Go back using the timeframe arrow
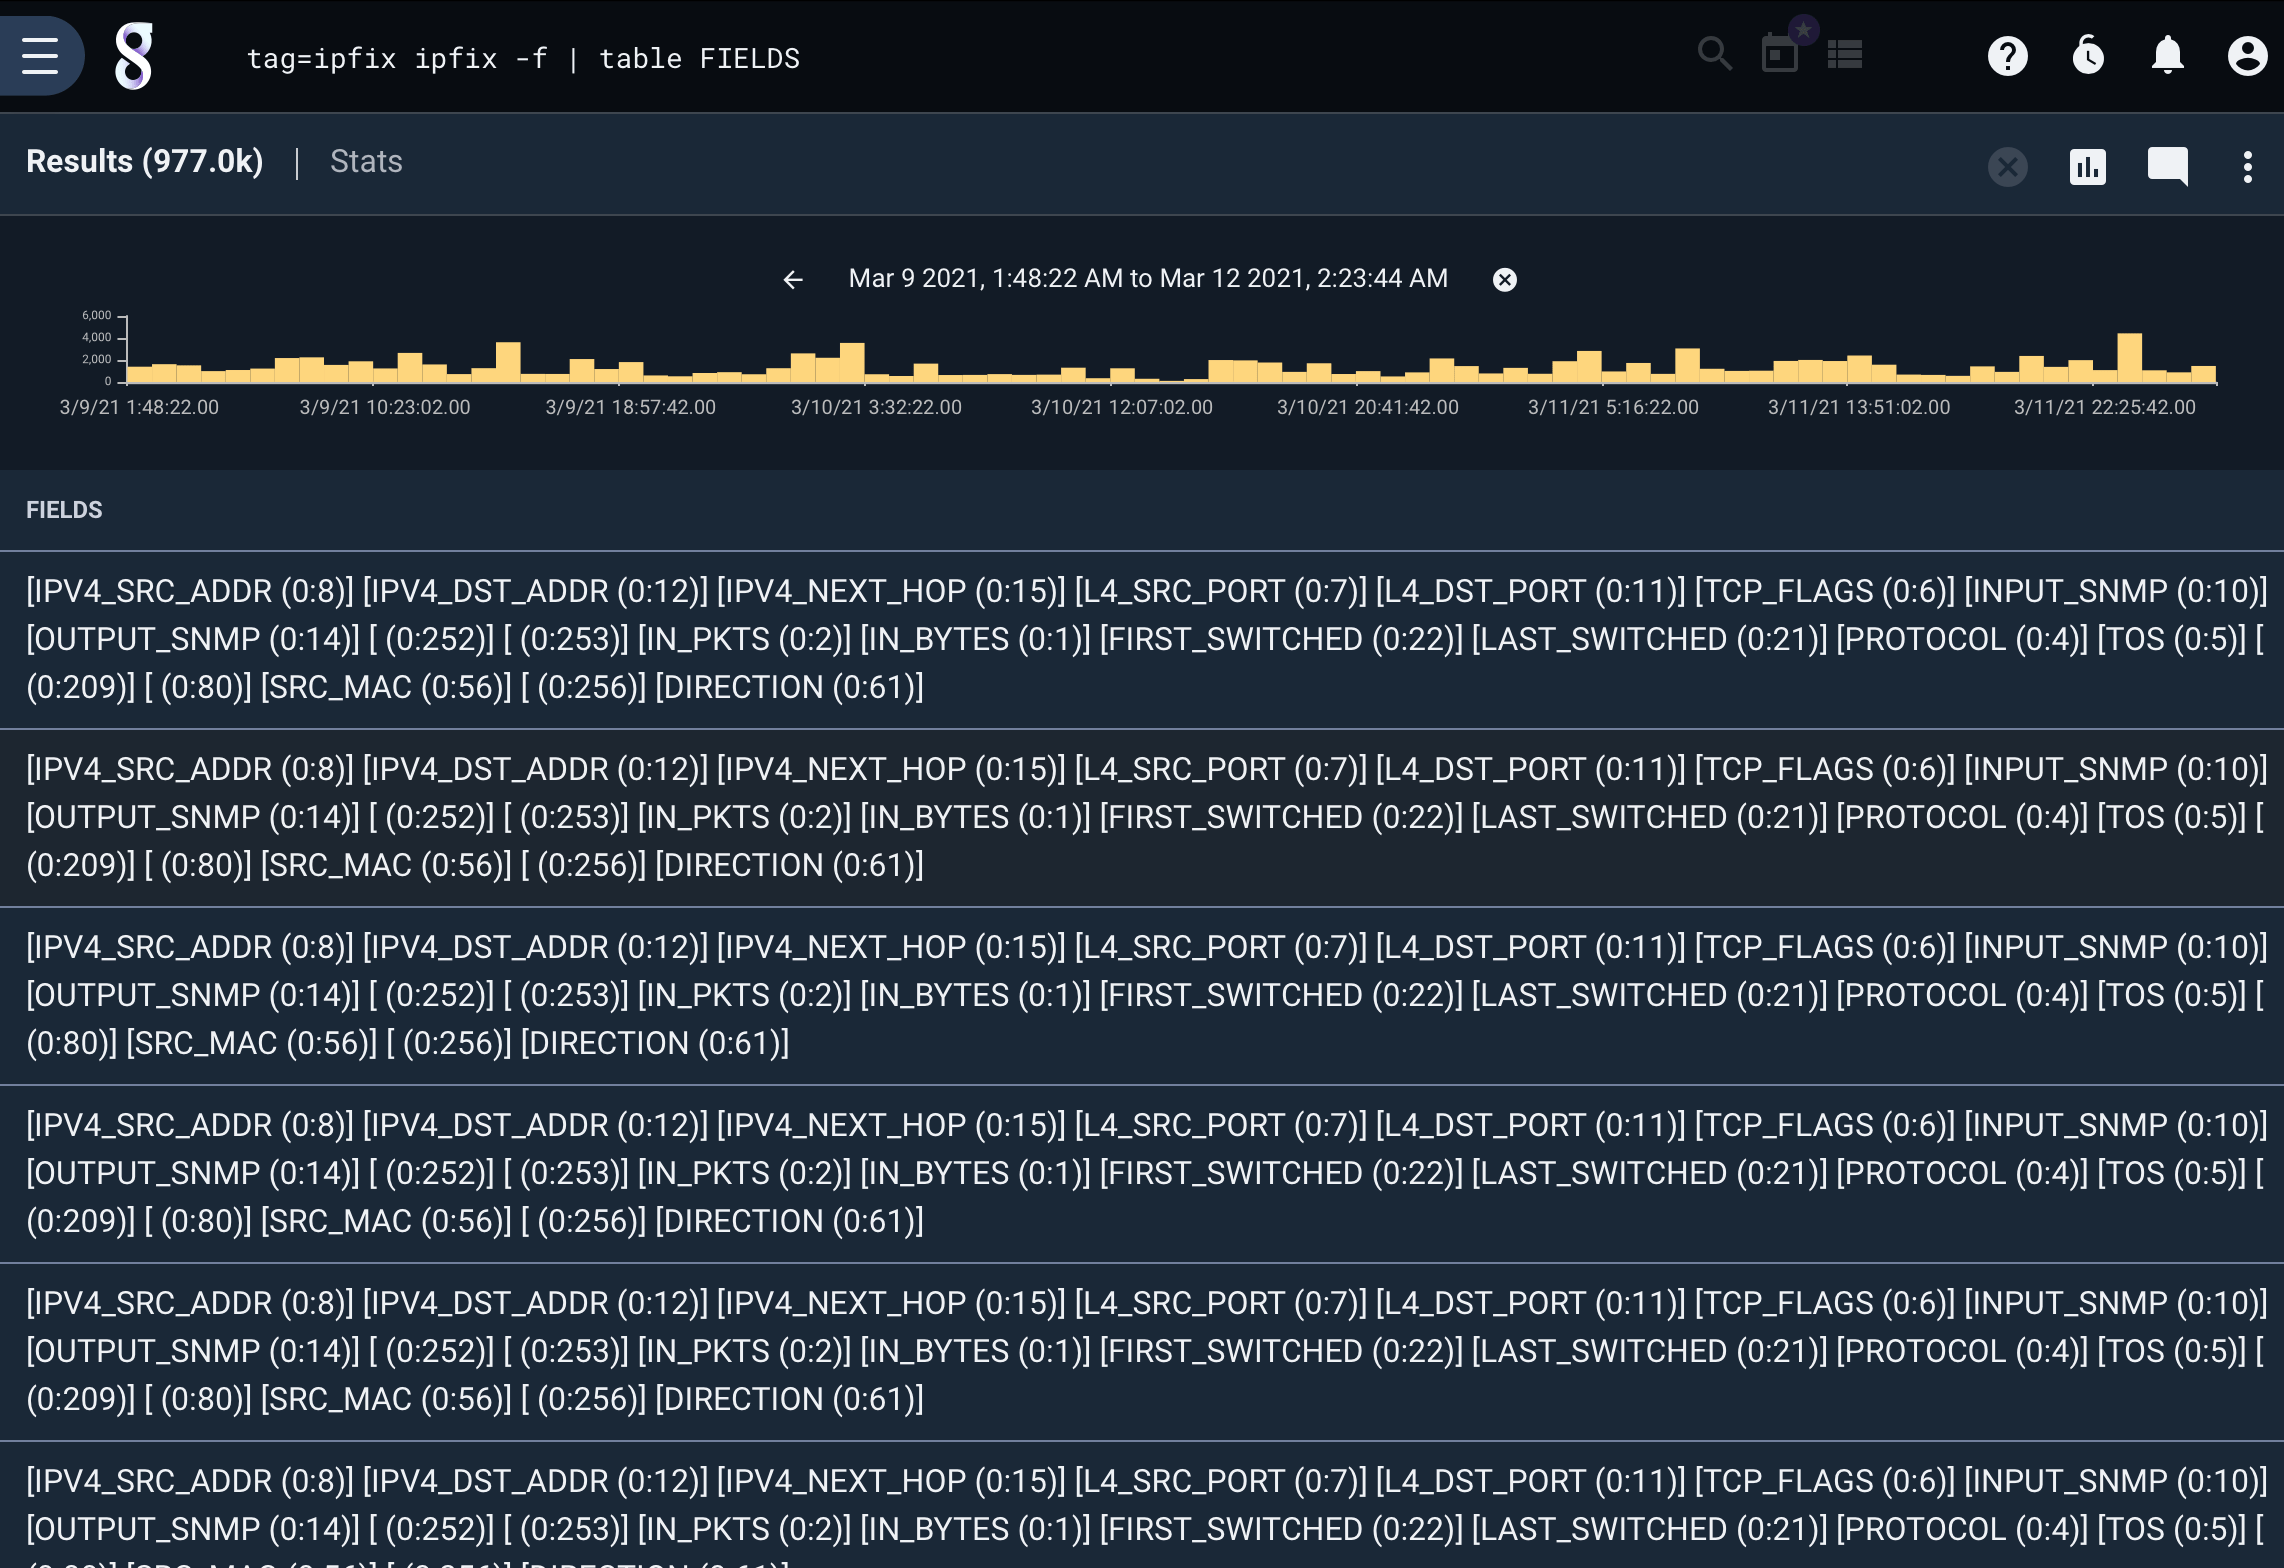2284x1568 pixels. tap(793, 280)
